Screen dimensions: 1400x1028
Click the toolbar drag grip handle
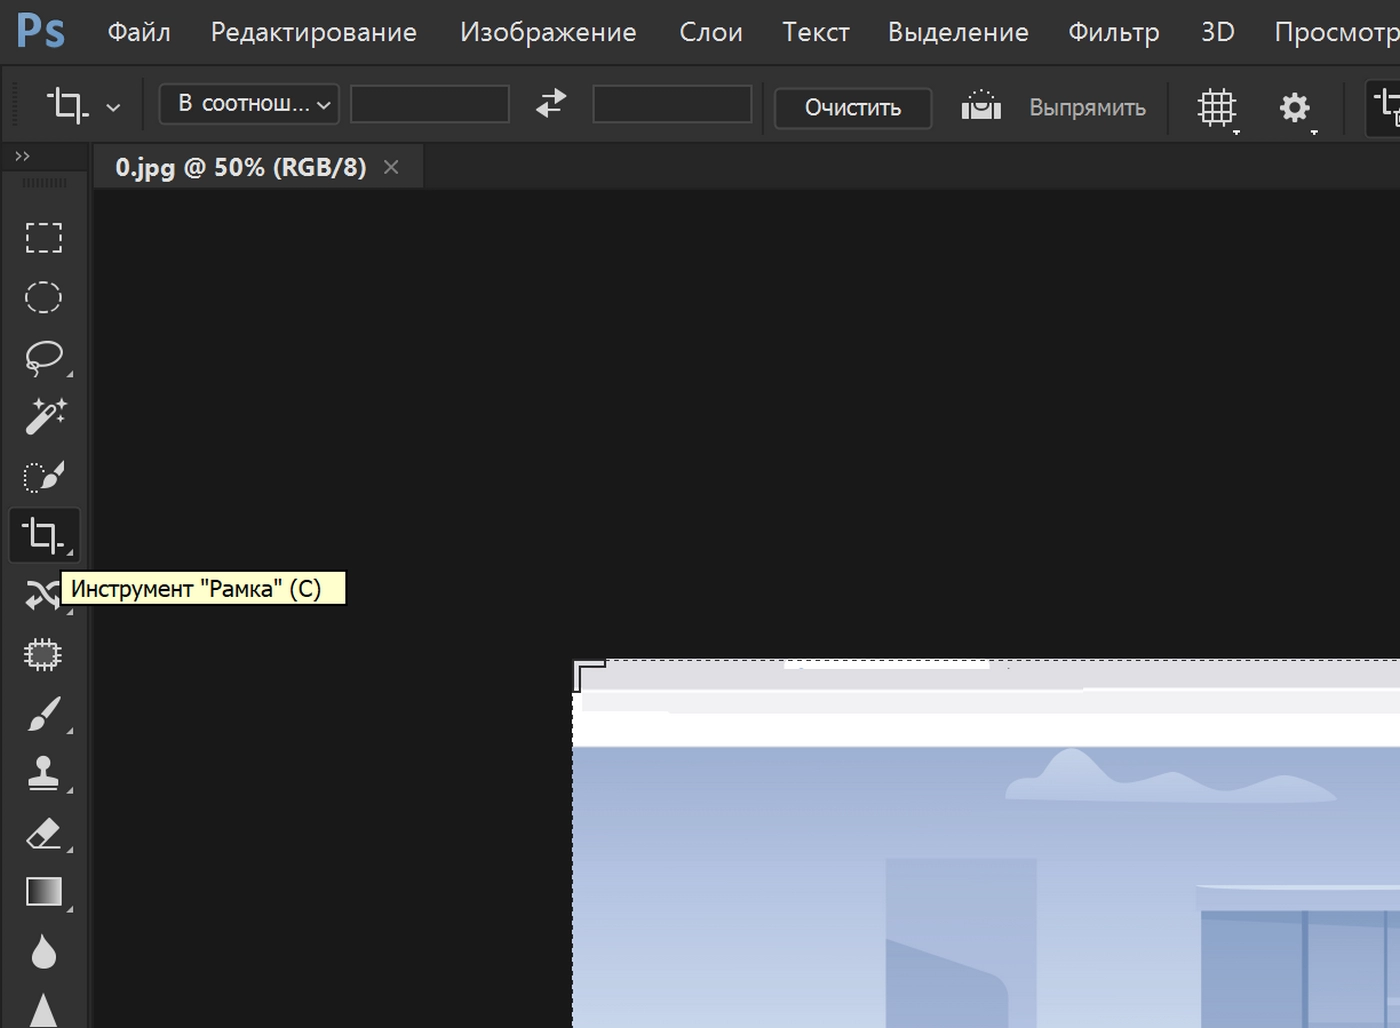44,183
